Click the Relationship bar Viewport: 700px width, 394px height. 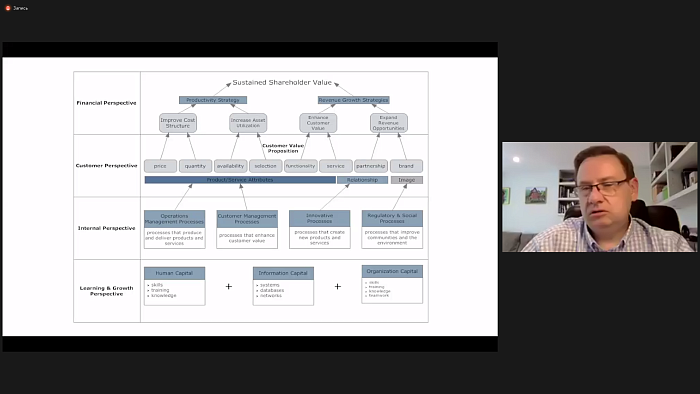pos(362,180)
